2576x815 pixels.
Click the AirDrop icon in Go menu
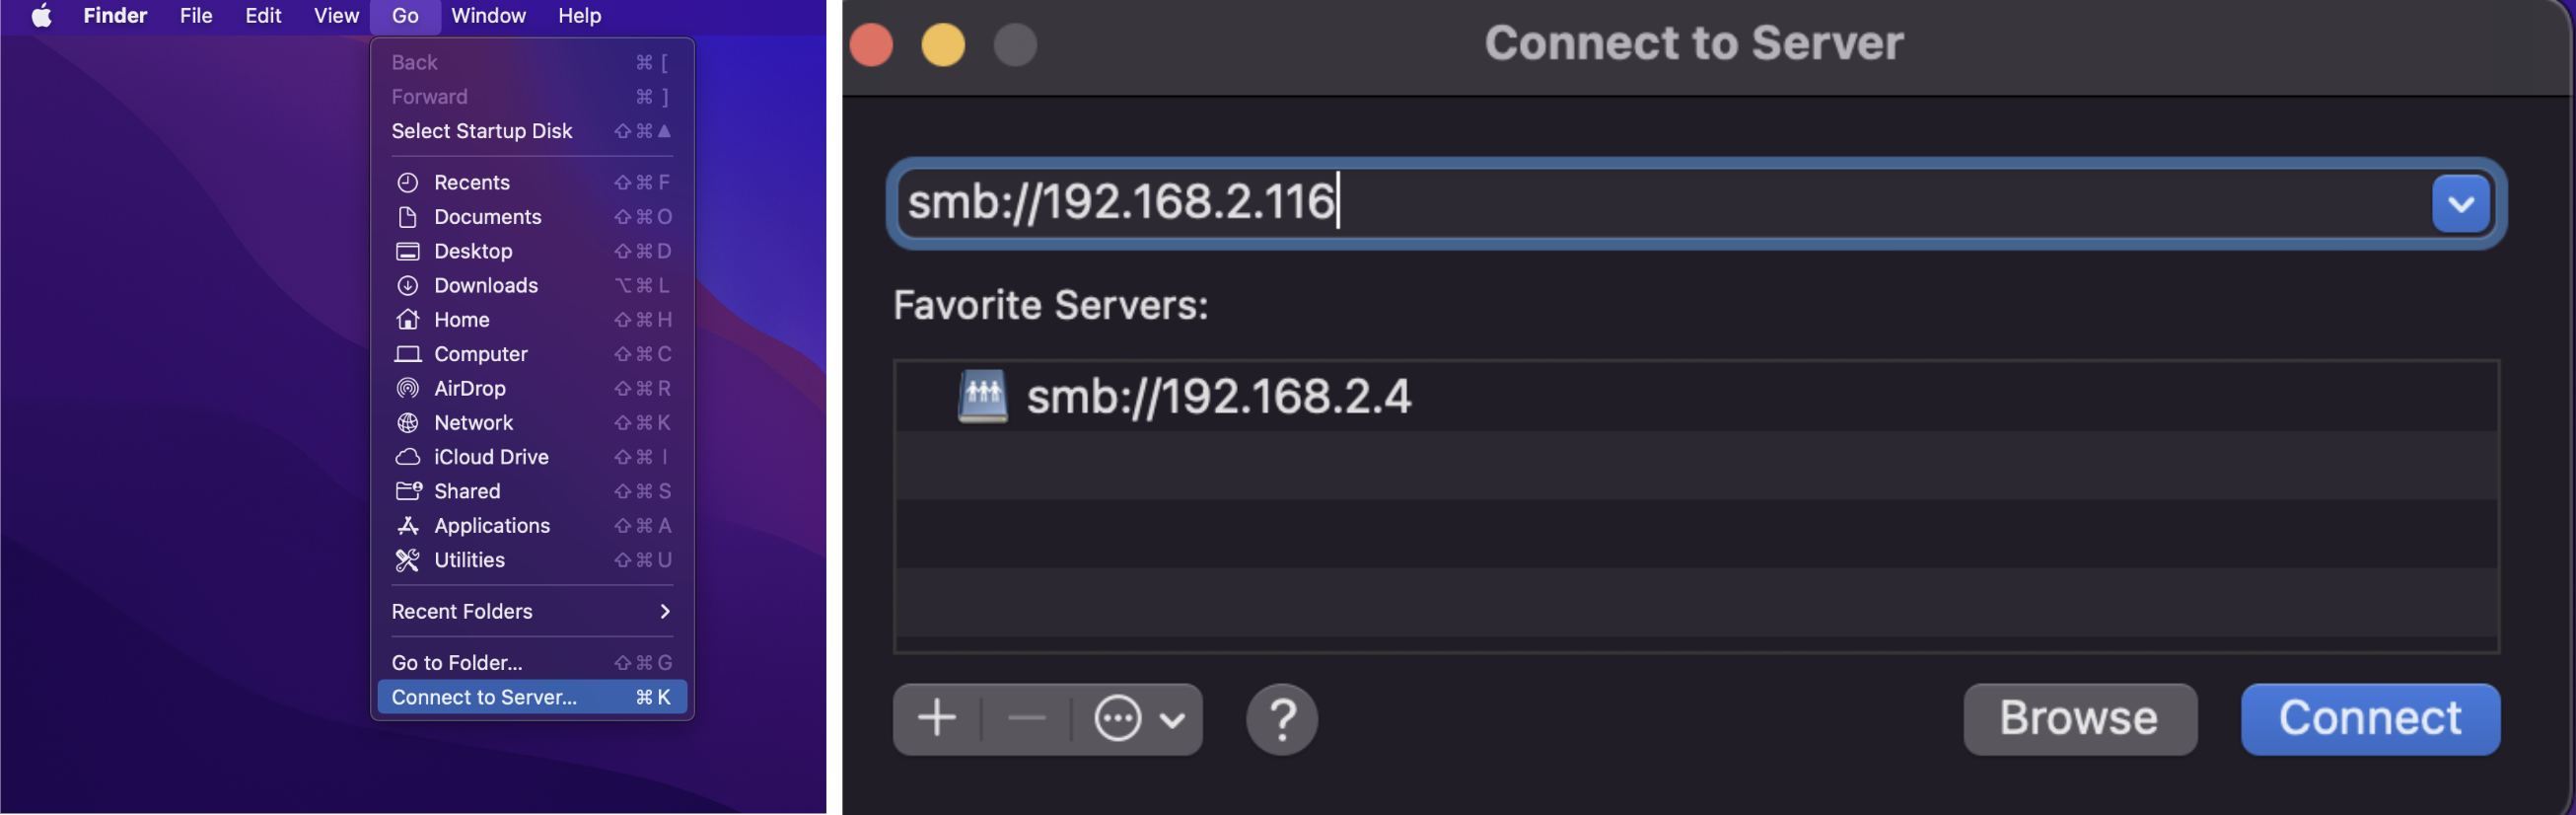(407, 388)
